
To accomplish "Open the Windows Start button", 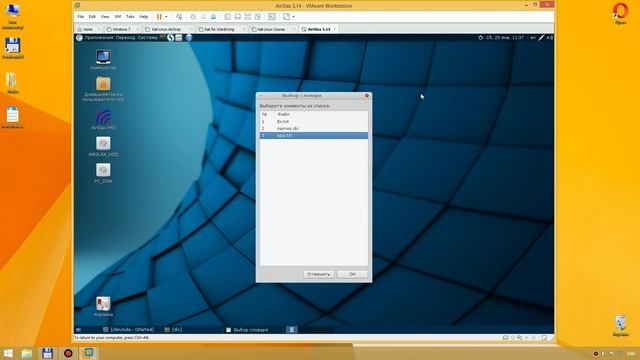I will 8,353.
